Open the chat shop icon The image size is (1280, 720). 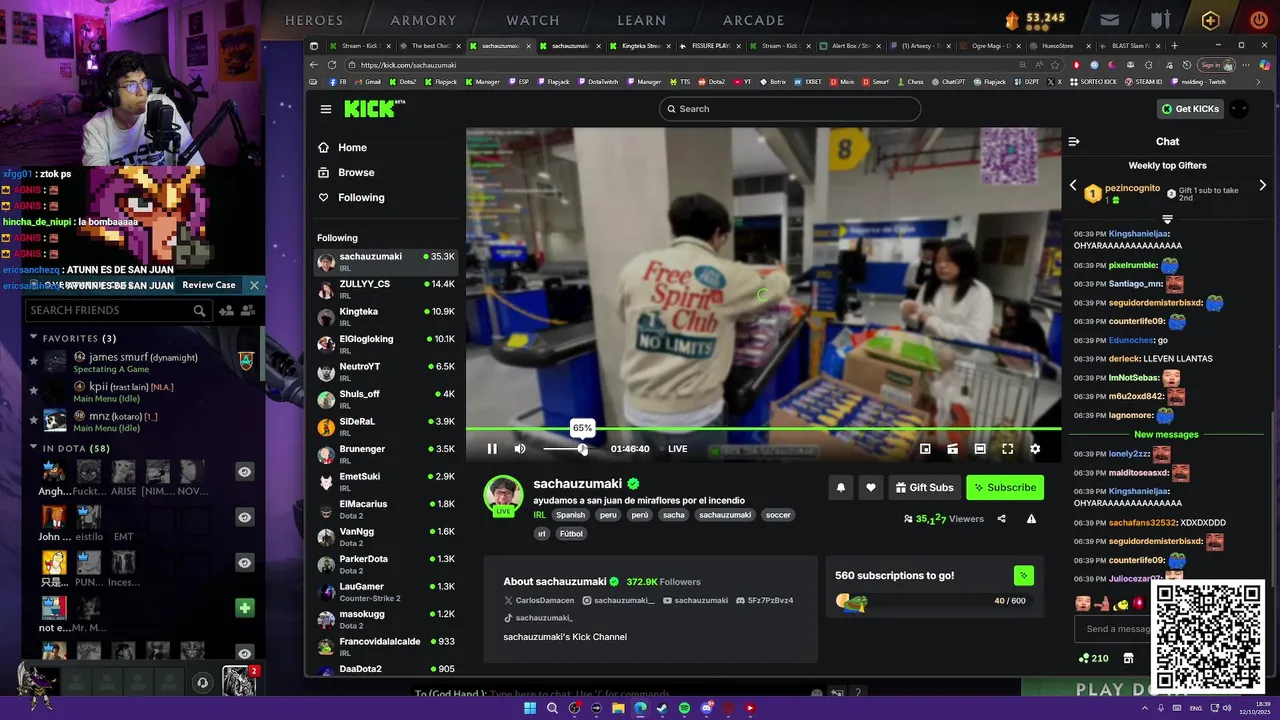(1129, 658)
